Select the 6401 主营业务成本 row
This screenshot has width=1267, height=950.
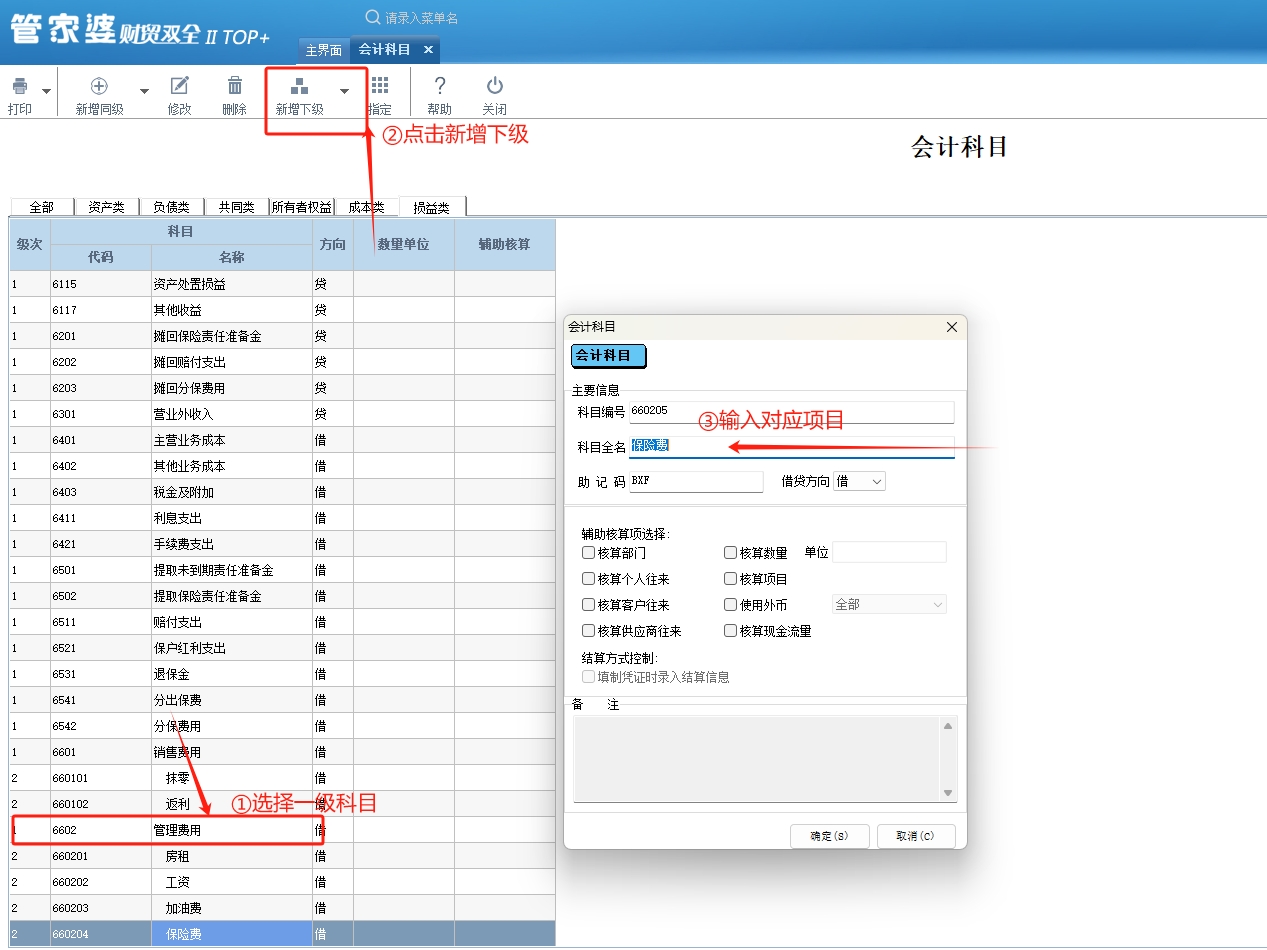(282, 440)
